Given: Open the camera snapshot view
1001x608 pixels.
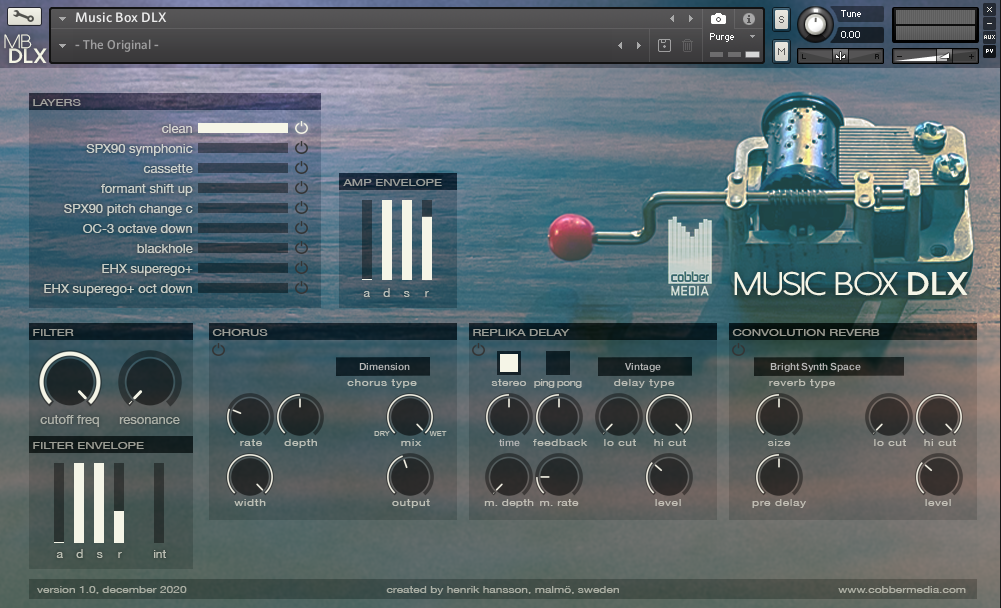Looking at the screenshot, I should pyautogui.click(x=718, y=19).
